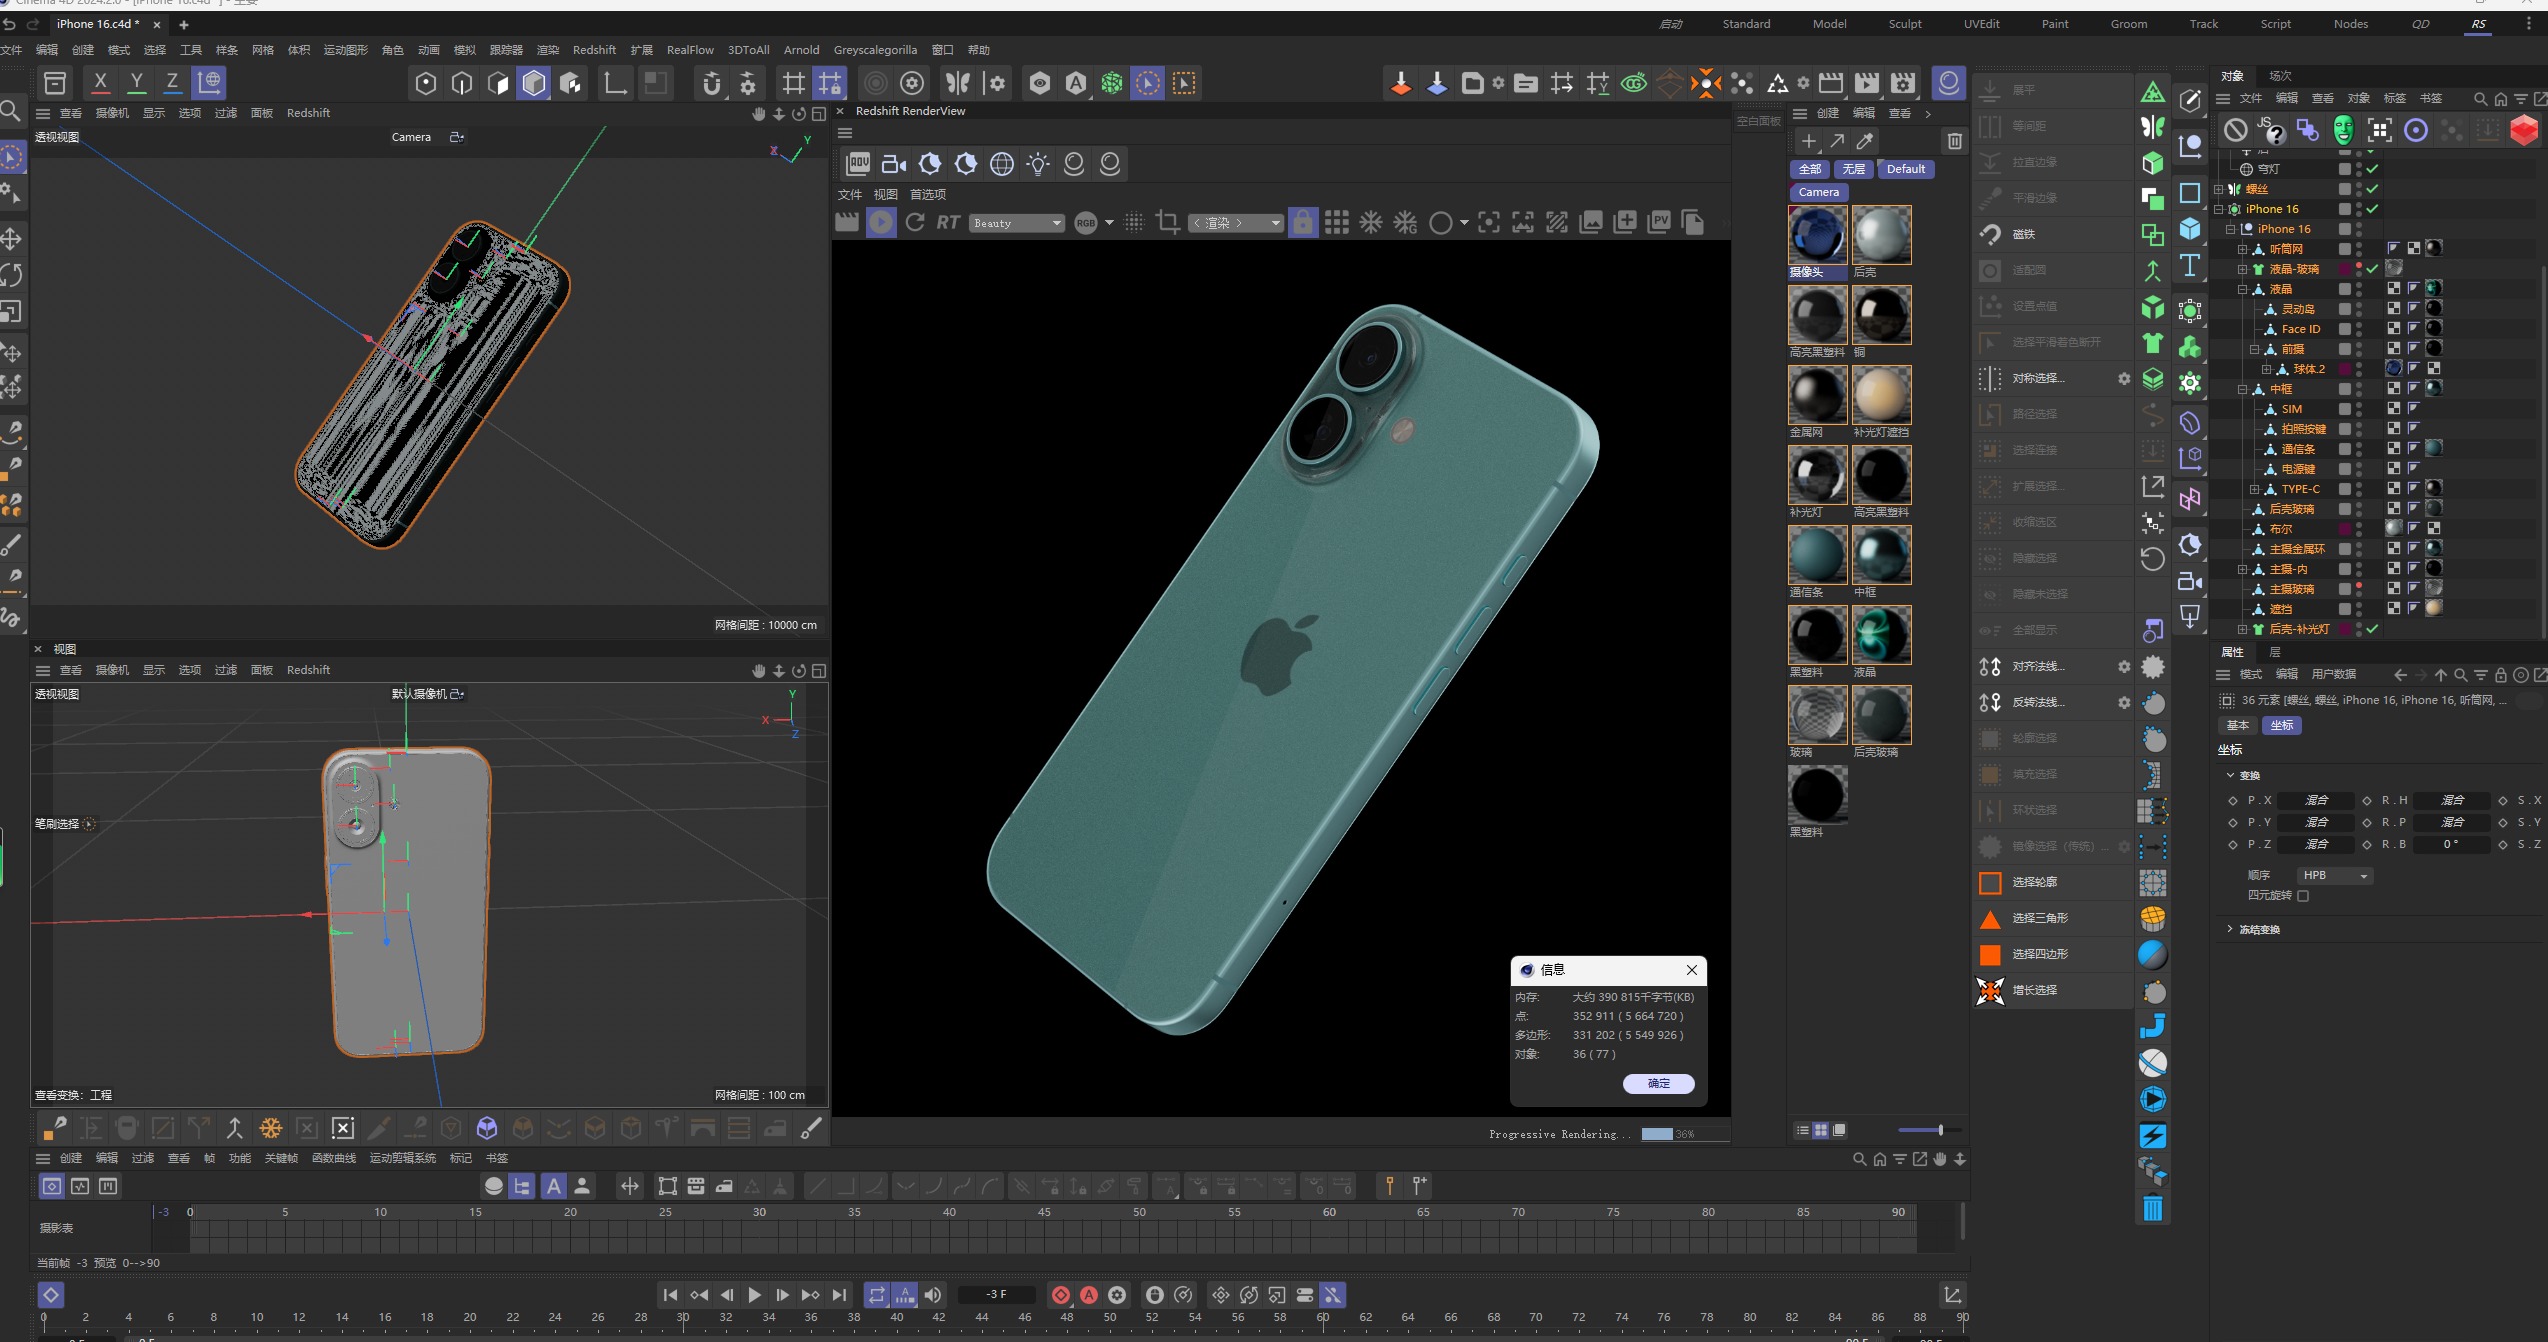Viewport: 2548px width, 1342px height.
Task: Create a new material with plus icon
Action: (1808, 141)
